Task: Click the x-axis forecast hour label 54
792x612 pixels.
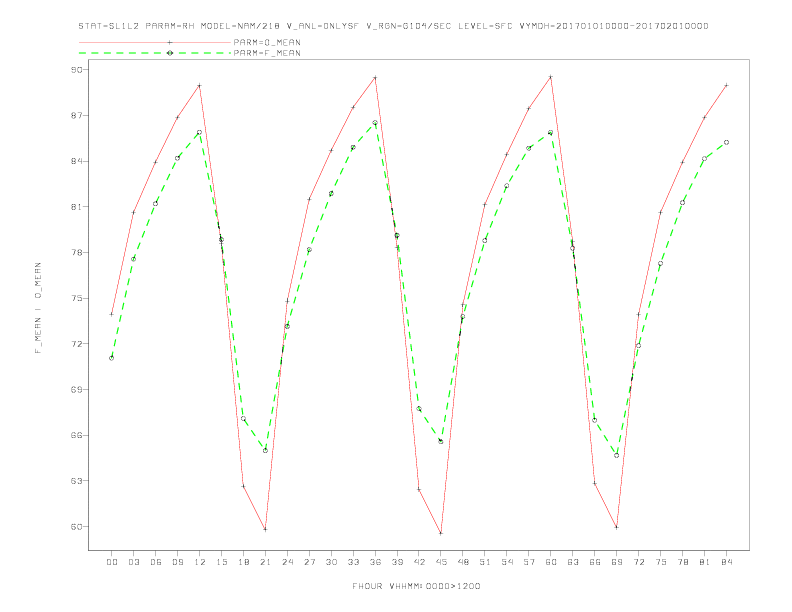Action: 507,562
